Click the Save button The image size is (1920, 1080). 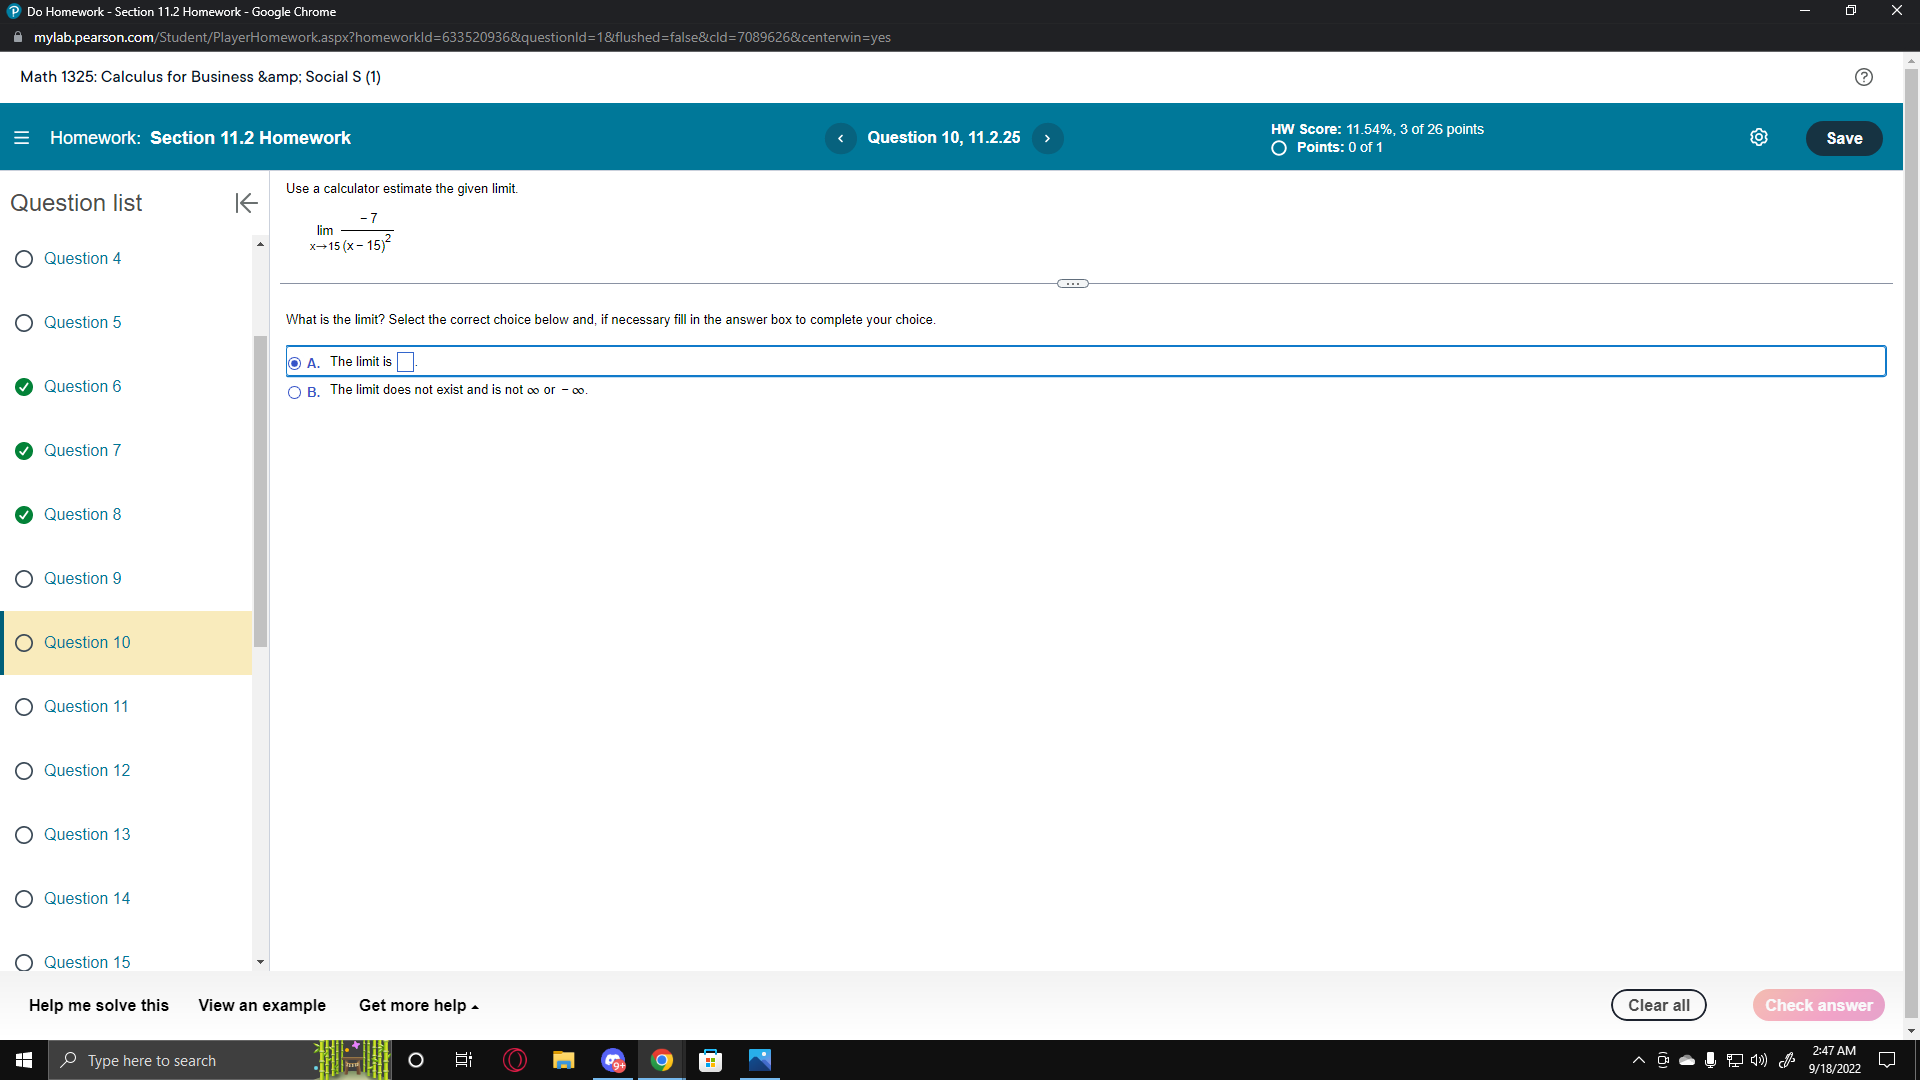tap(1843, 138)
